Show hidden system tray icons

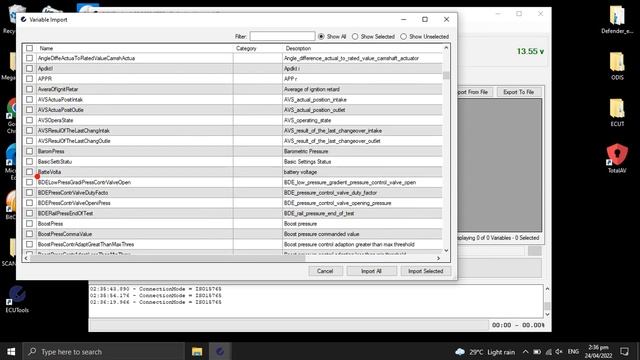(525, 352)
